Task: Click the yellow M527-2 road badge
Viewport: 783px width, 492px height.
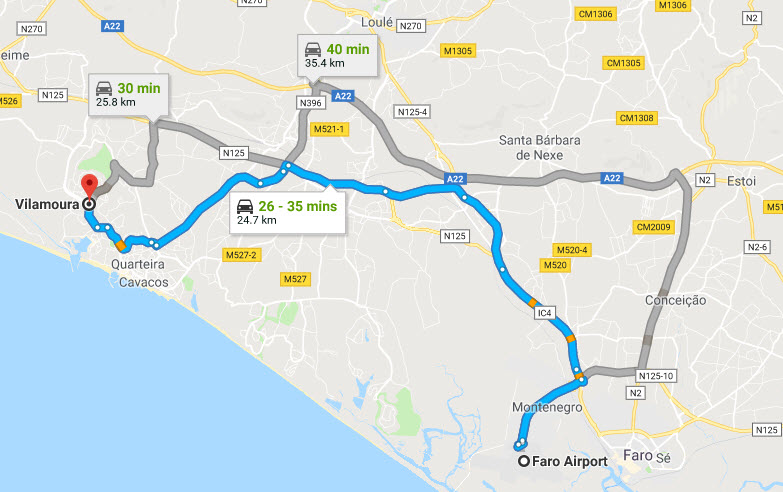Action: pyautogui.click(x=241, y=255)
